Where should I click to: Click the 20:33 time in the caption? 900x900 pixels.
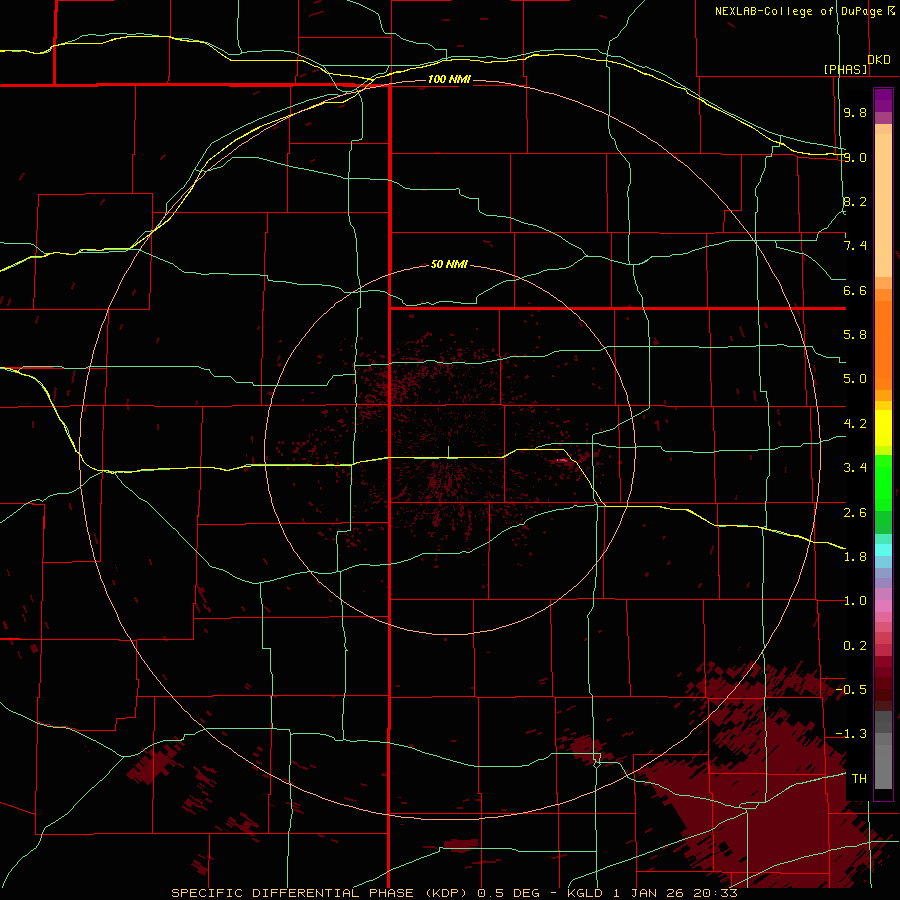(715, 893)
